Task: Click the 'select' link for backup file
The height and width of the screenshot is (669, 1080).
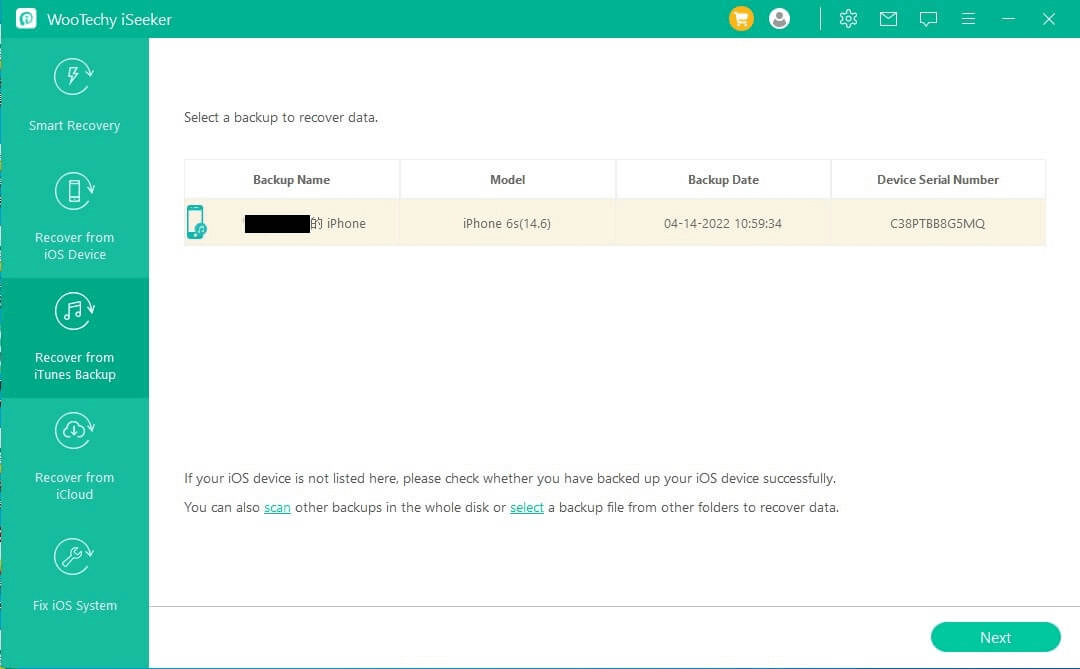Action: (527, 507)
